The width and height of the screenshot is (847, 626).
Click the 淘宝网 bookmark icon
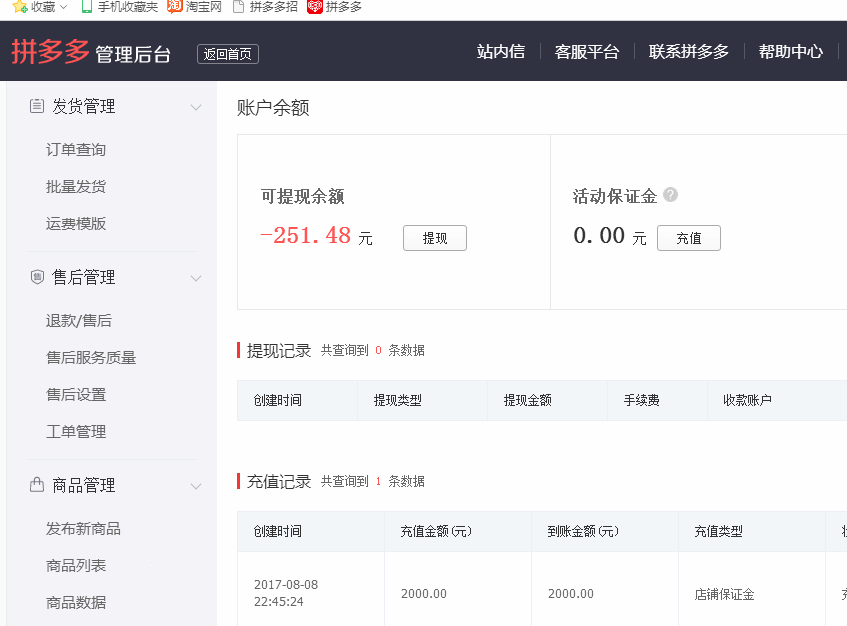(175, 7)
